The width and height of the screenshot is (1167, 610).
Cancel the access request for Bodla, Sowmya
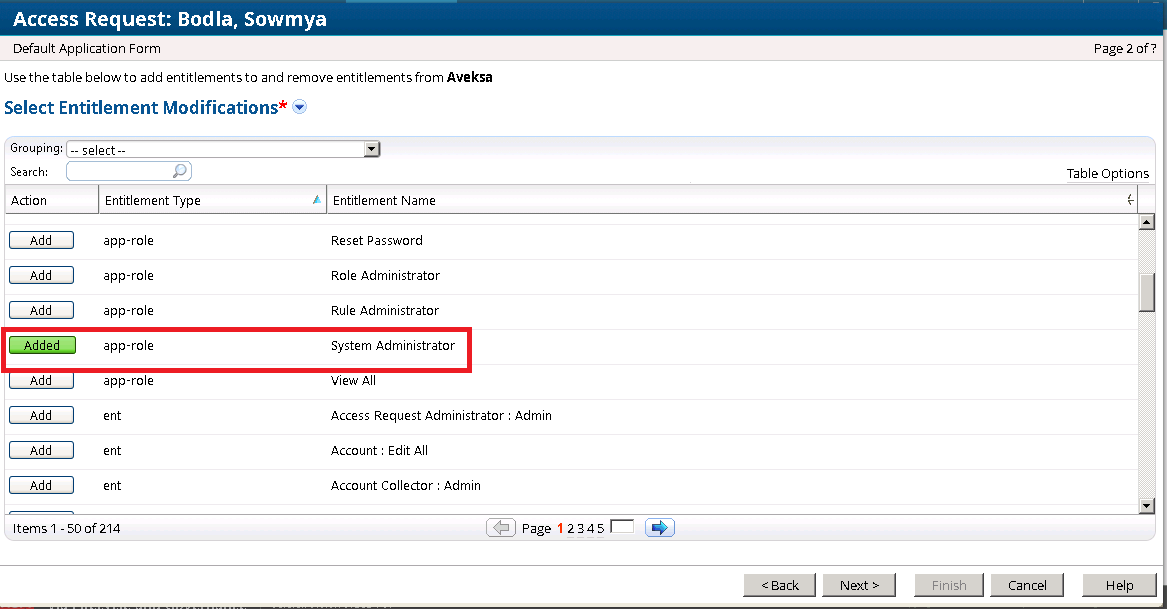[x=1026, y=585]
